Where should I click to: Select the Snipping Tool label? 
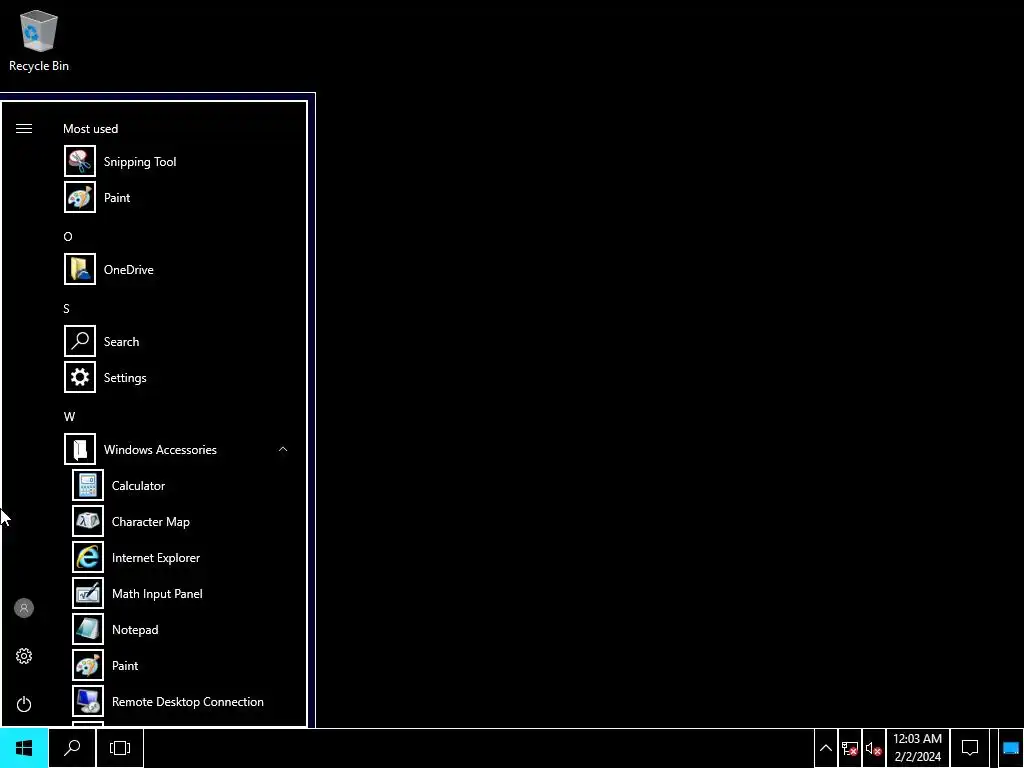tap(140, 162)
